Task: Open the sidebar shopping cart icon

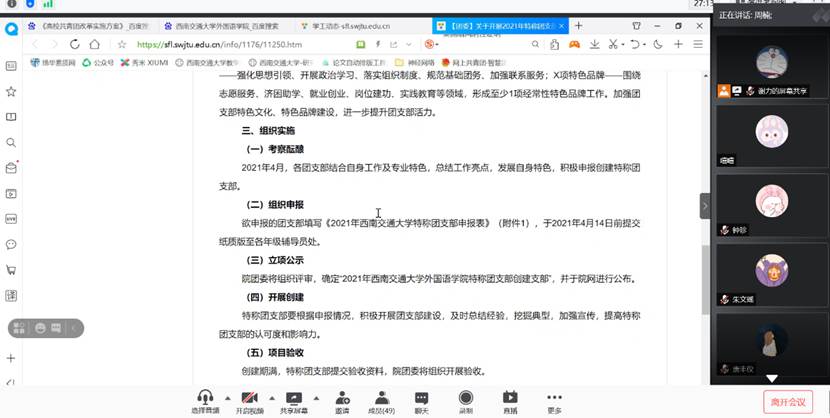Action: 11,270
